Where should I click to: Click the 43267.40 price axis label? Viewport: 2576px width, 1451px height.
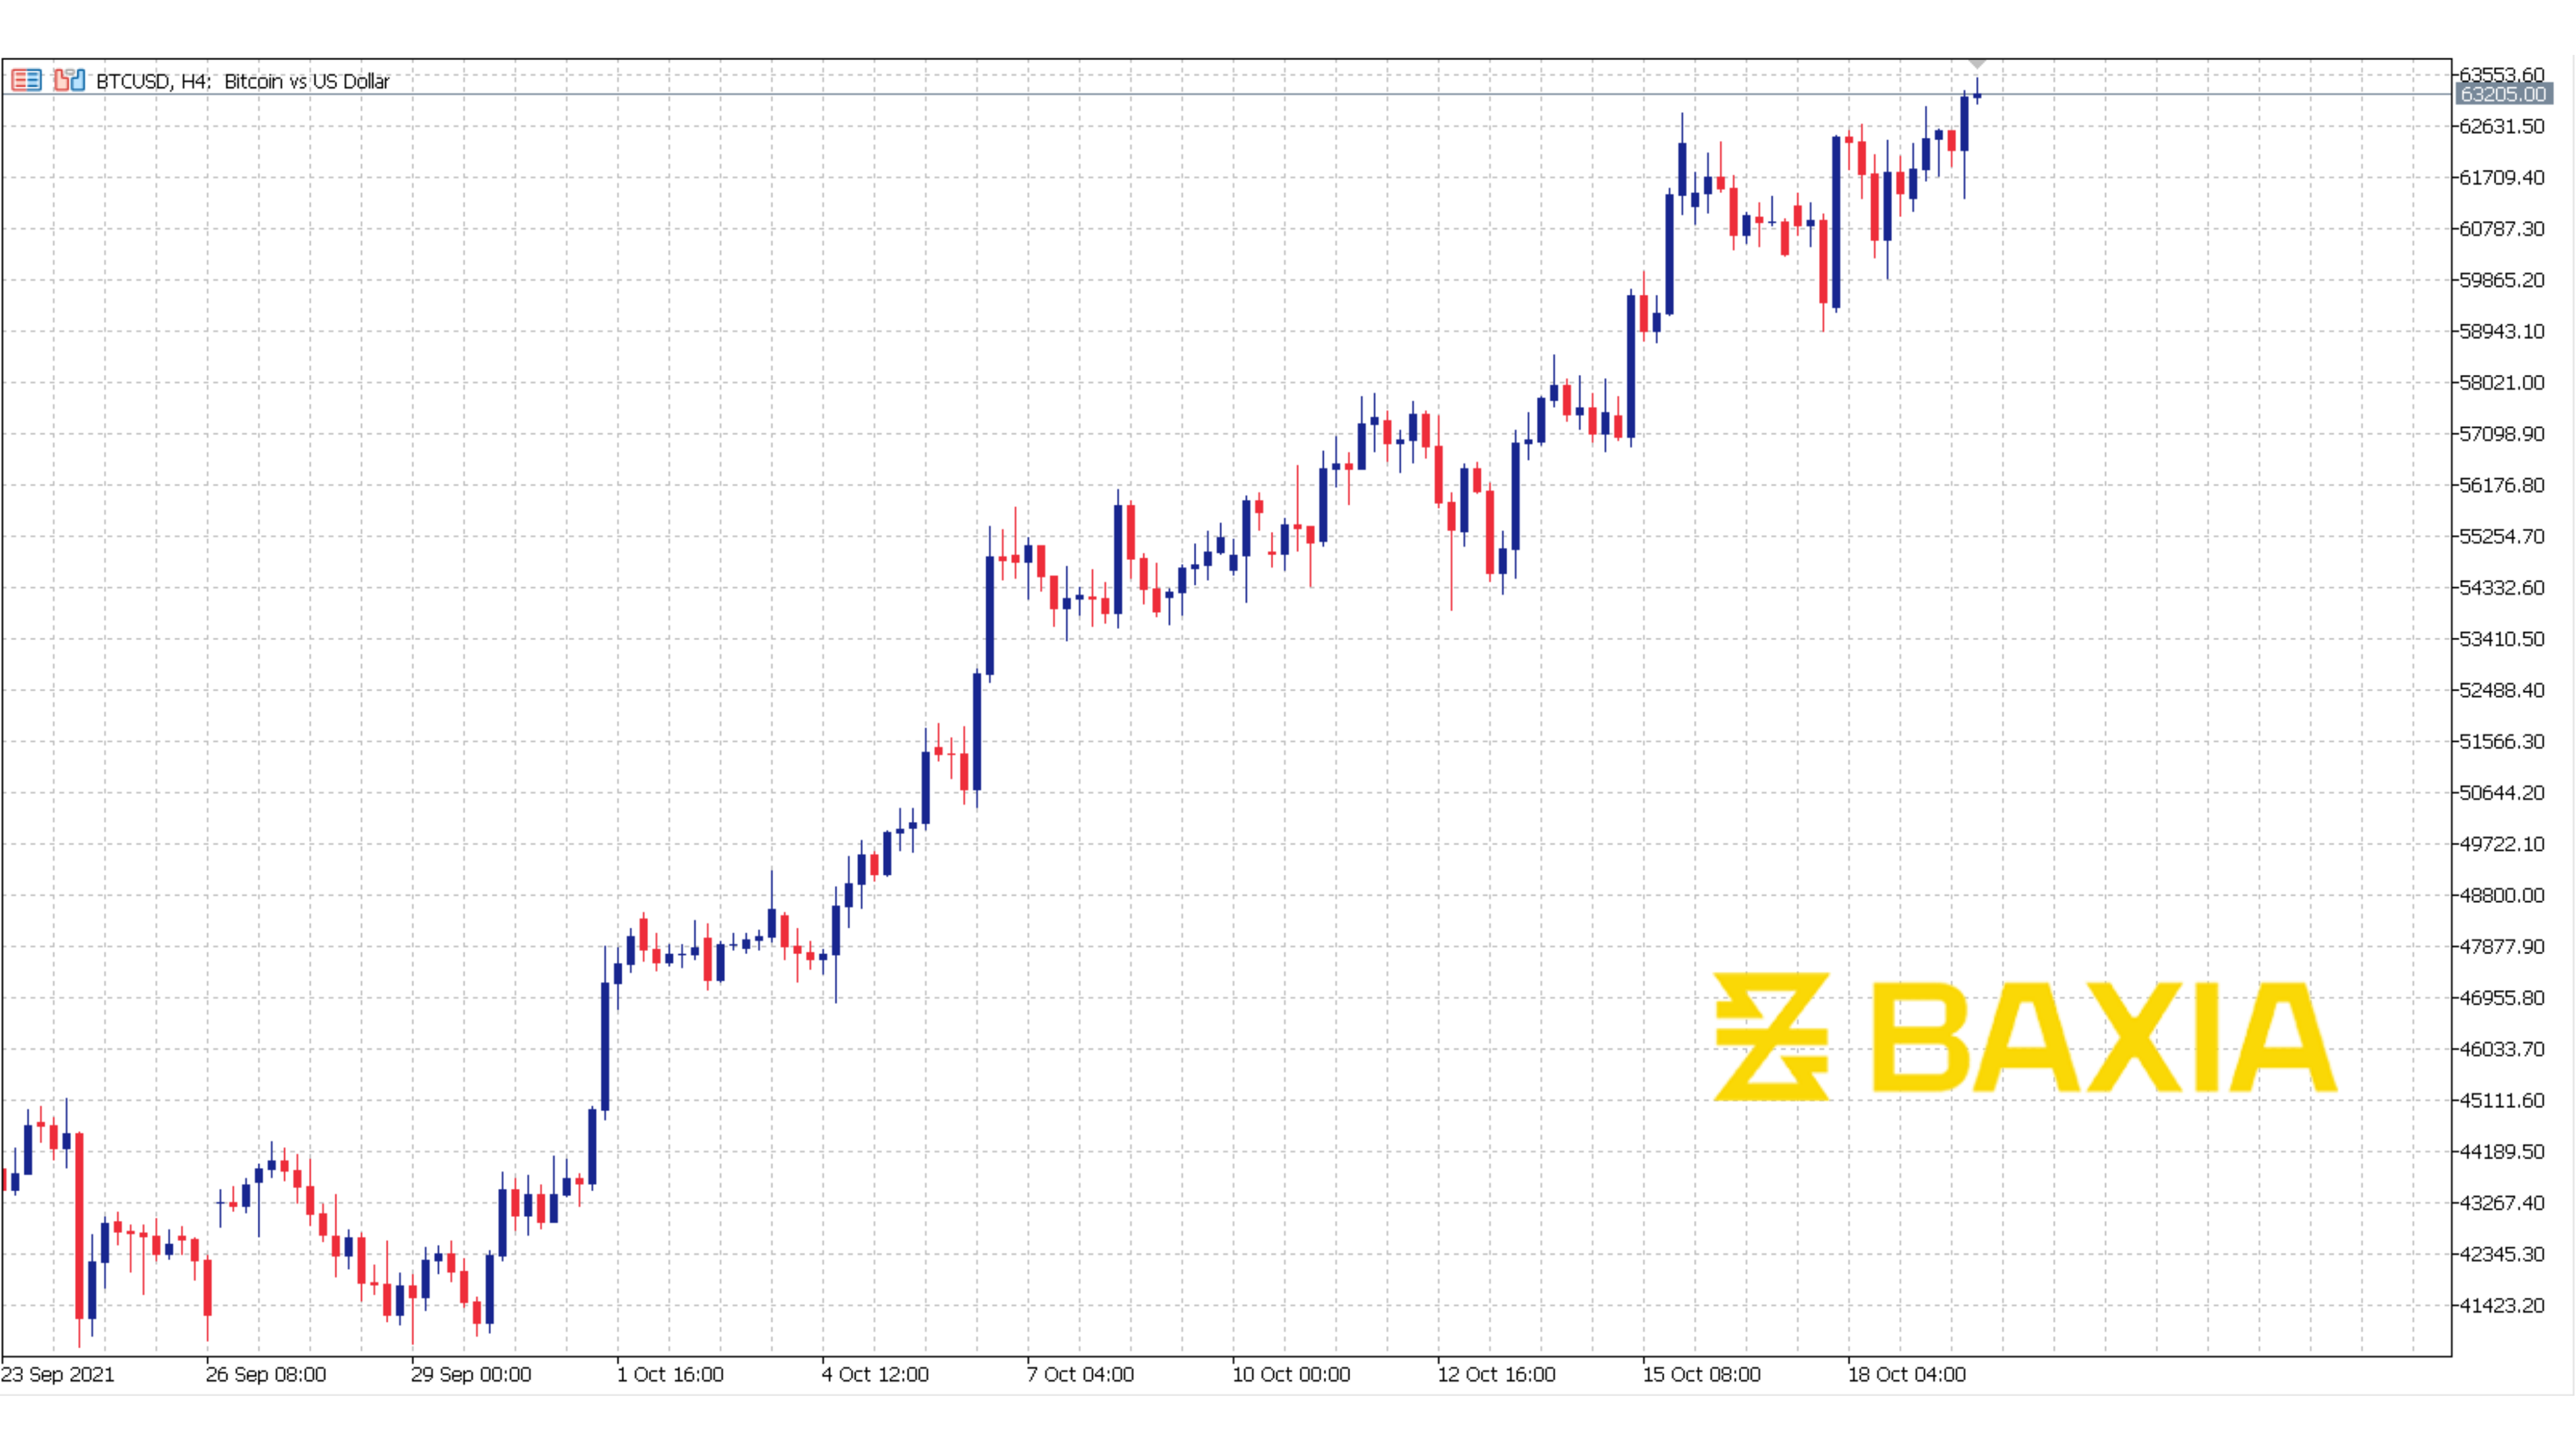(2502, 1202)
